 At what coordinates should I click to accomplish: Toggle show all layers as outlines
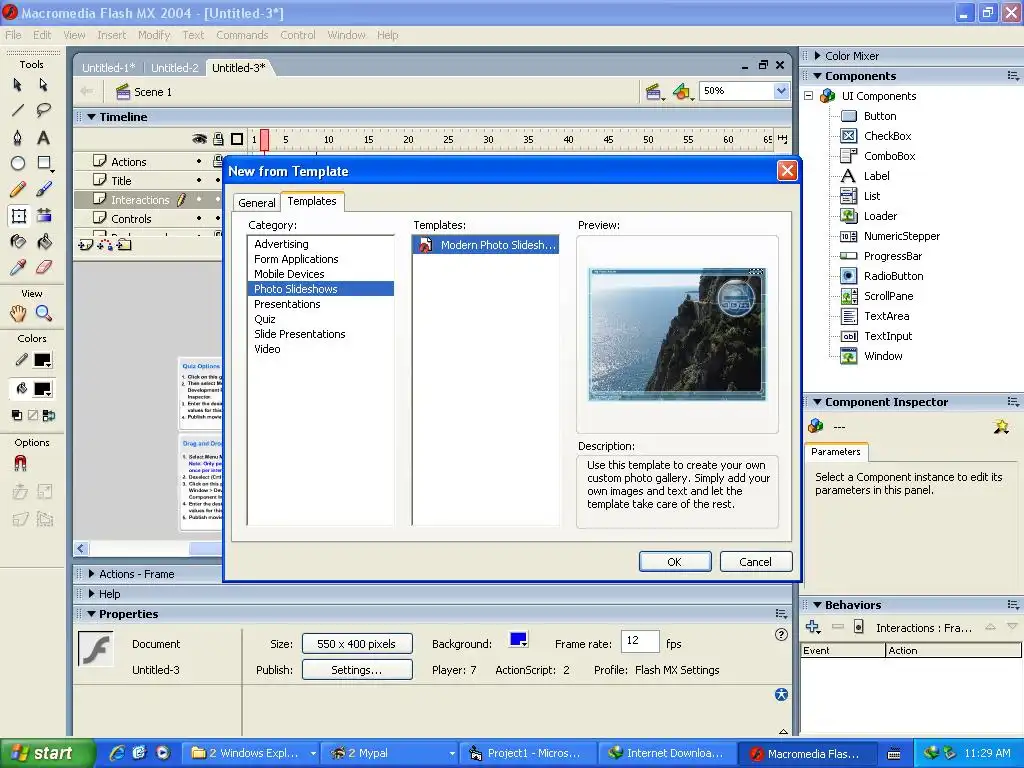(237, 139)
